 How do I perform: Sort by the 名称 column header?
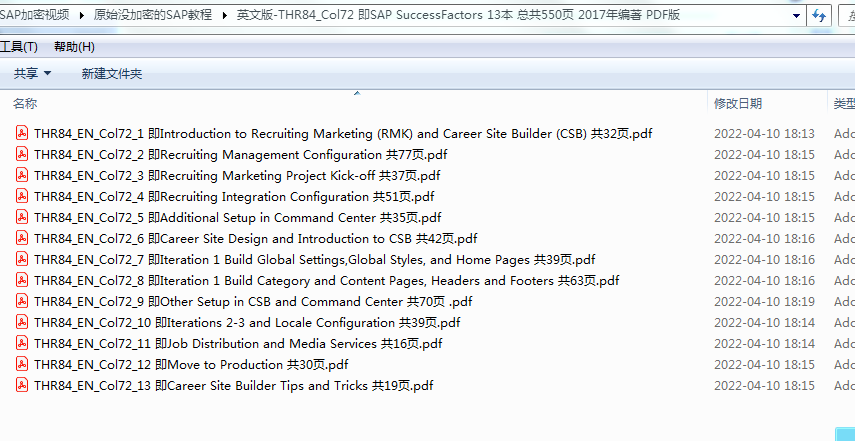coord(26,104)
